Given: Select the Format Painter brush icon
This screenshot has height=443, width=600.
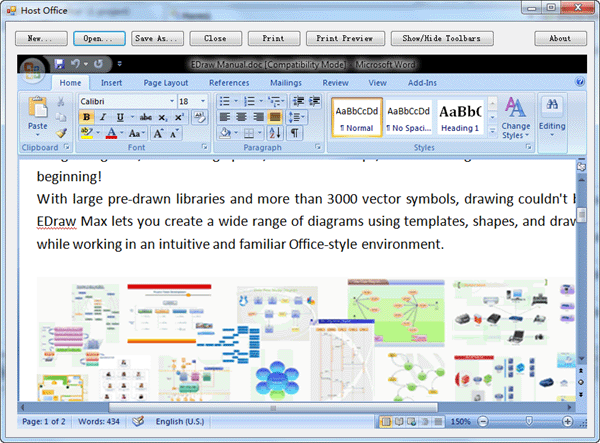Looking at the screenshot, I should tap(61, 133).
